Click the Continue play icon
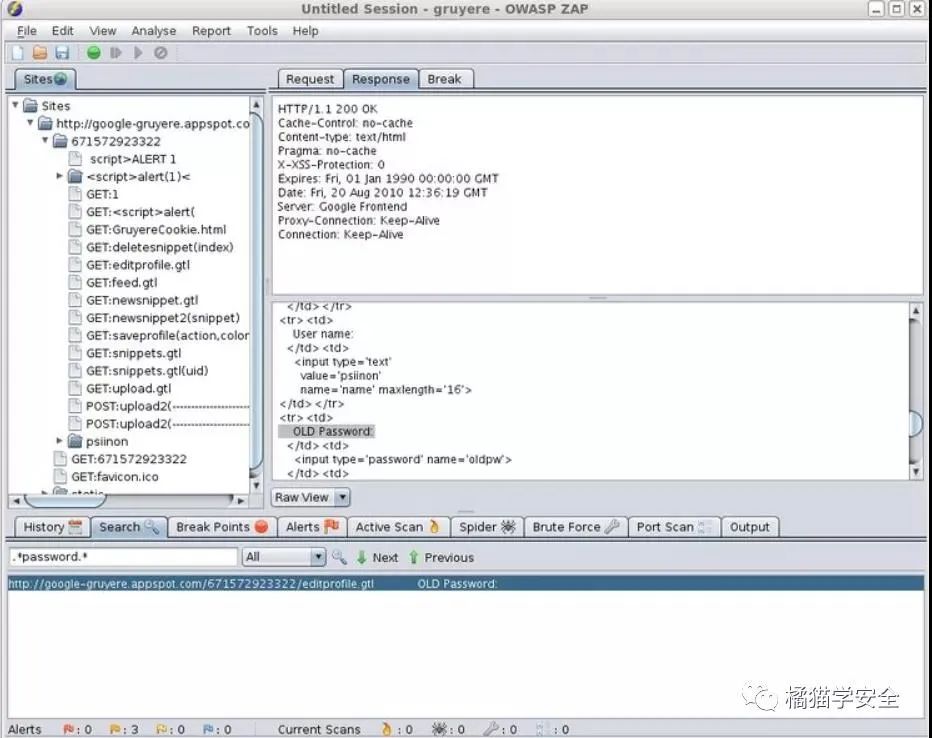Screen dimensions: 932x738 coord(138,53)
